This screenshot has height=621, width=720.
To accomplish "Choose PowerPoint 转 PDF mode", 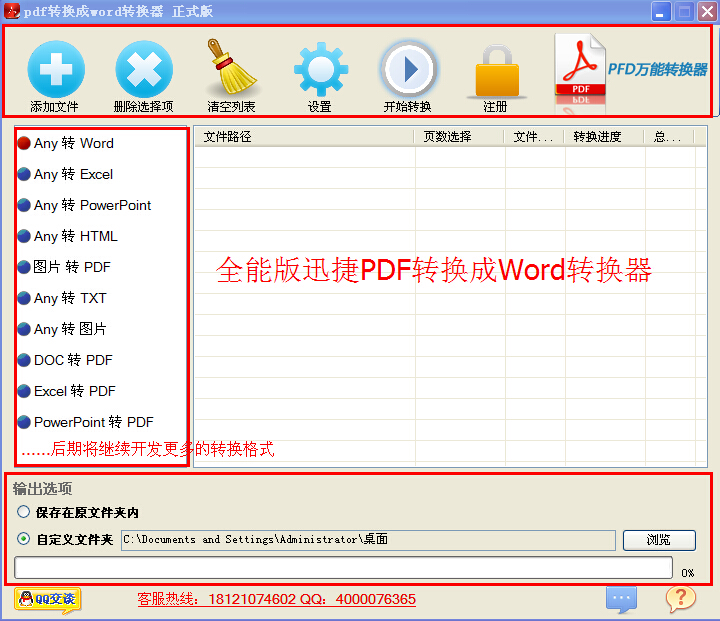I will coord(86,422).
